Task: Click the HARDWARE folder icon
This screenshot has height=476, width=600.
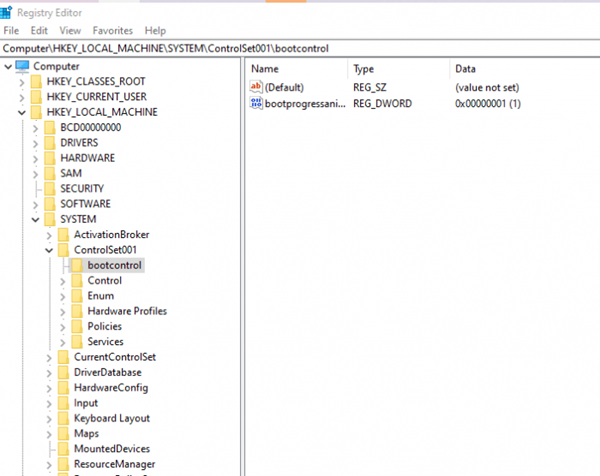Action: (50, 158)
